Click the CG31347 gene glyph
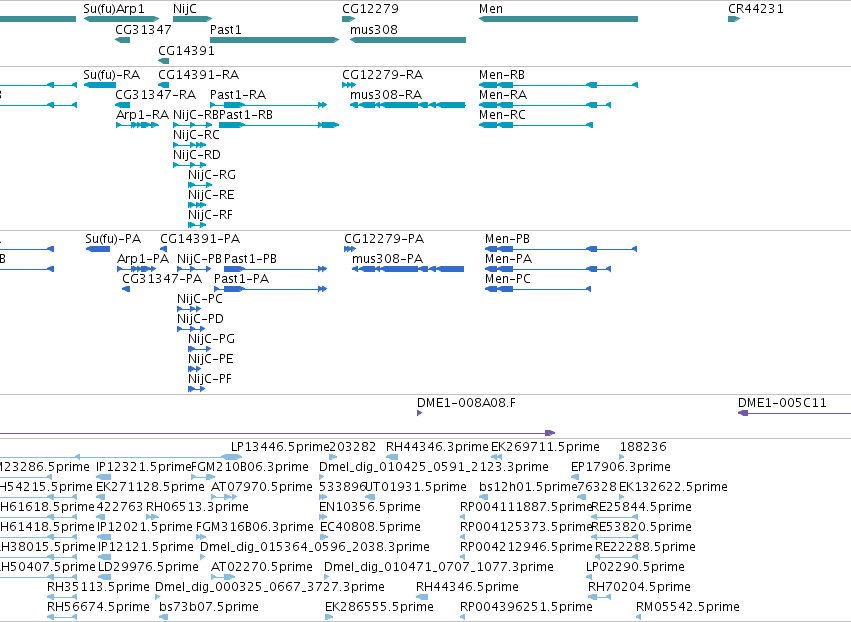Screen dimensions: 851x622 coord(123,40)
